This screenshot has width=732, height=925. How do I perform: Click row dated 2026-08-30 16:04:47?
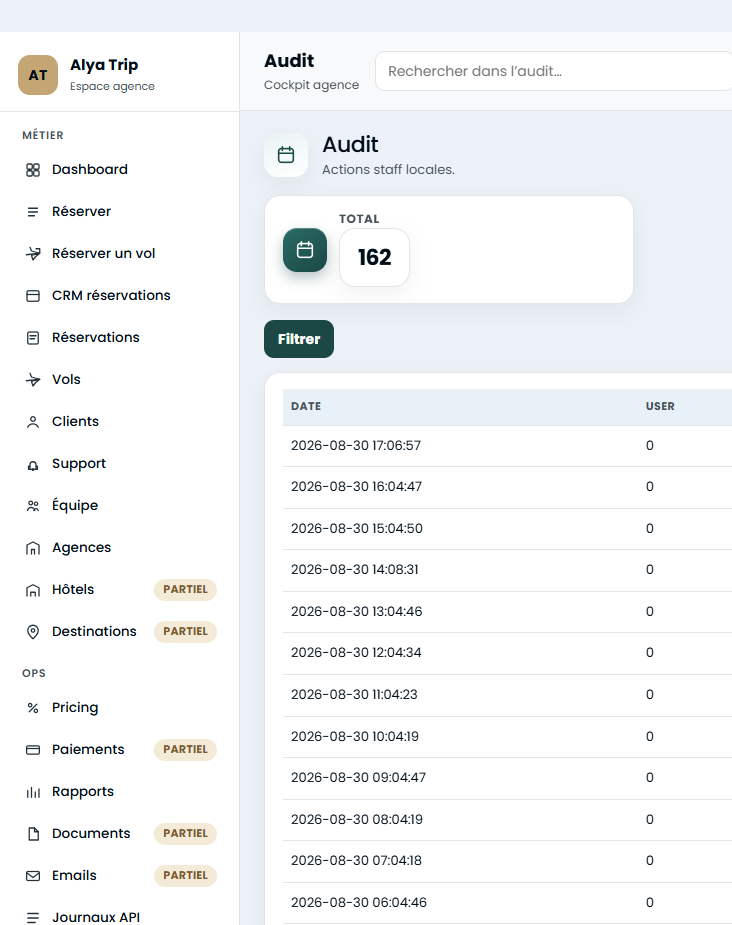[x=507, y=487]
